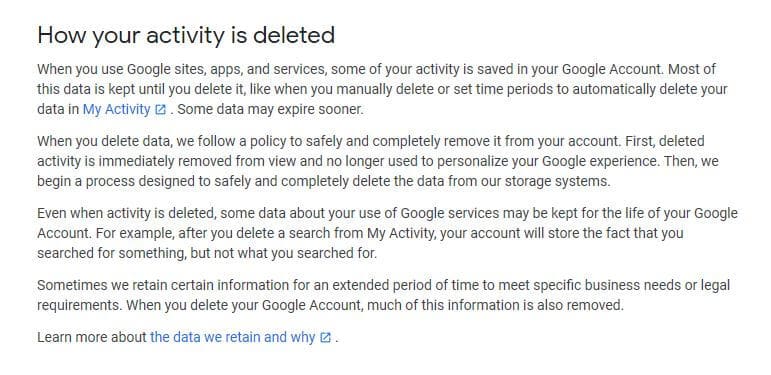Viewport: 771px width, 375px height.
Task: Click the "Learn more about" text
Action: [x=92, y=337]
